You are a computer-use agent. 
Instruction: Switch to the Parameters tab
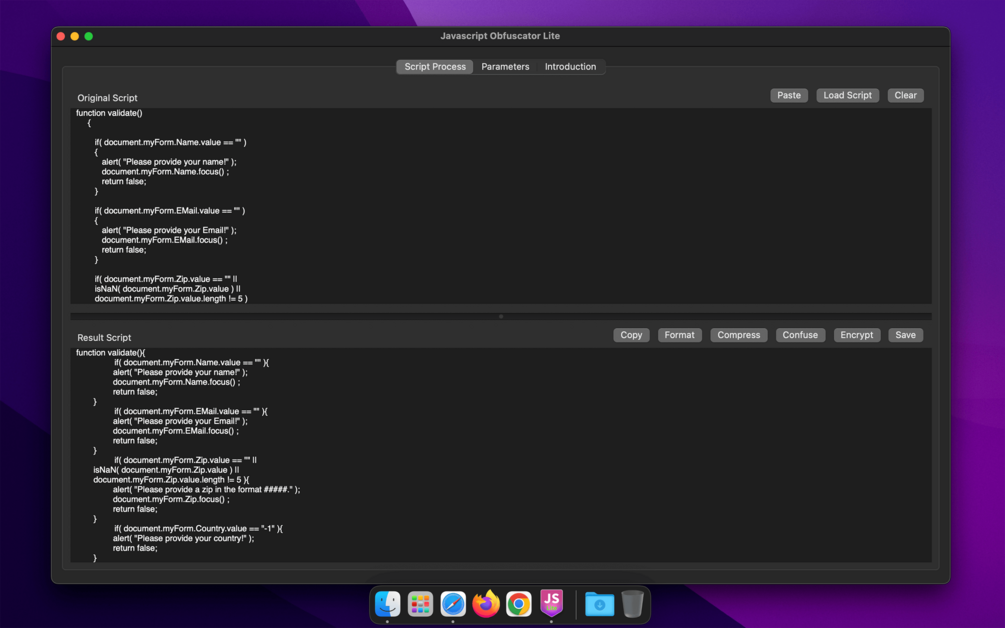pyautogui.click(x=505, y=67)
